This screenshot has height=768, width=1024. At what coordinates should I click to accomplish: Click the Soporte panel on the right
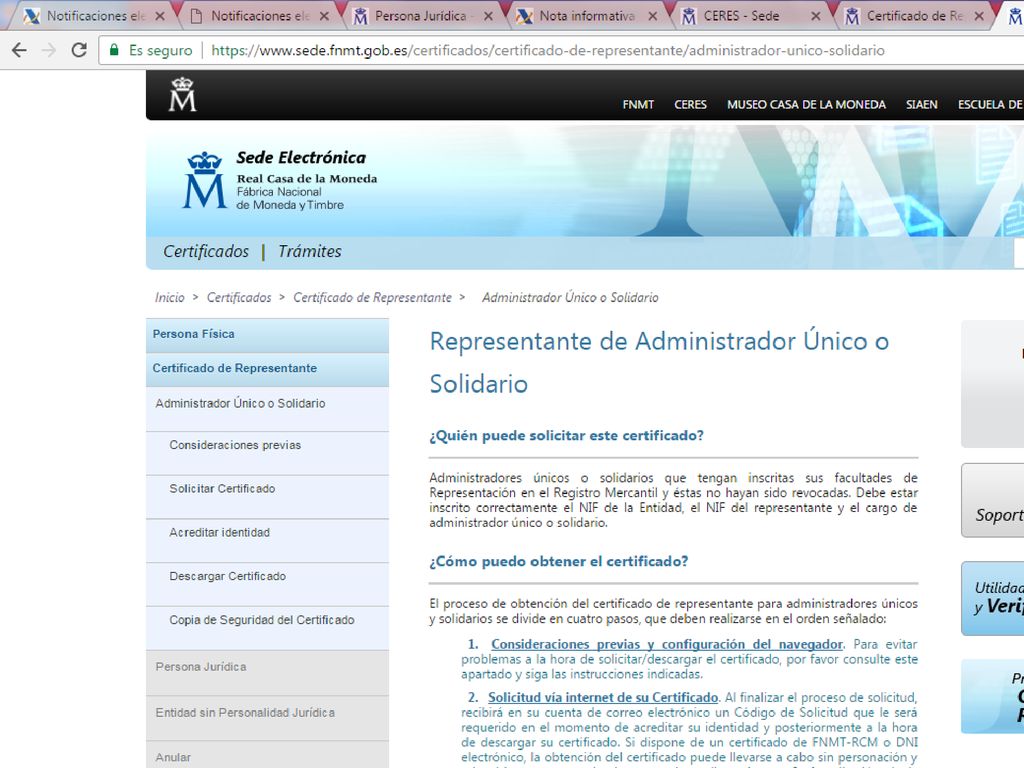tap(993, 501)
